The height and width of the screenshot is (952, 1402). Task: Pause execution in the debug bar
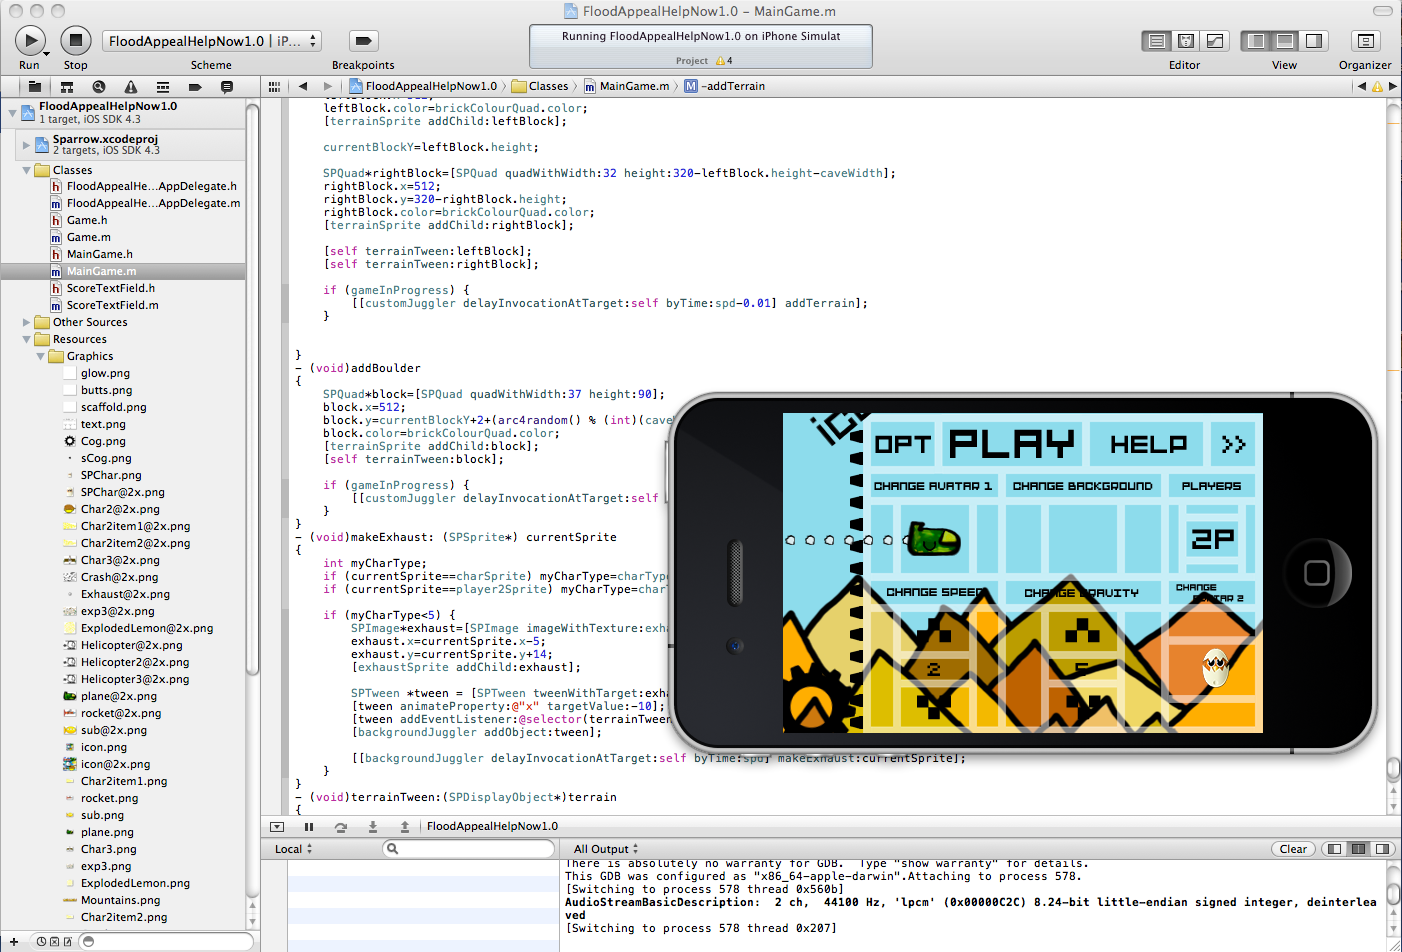pos(309,826)
